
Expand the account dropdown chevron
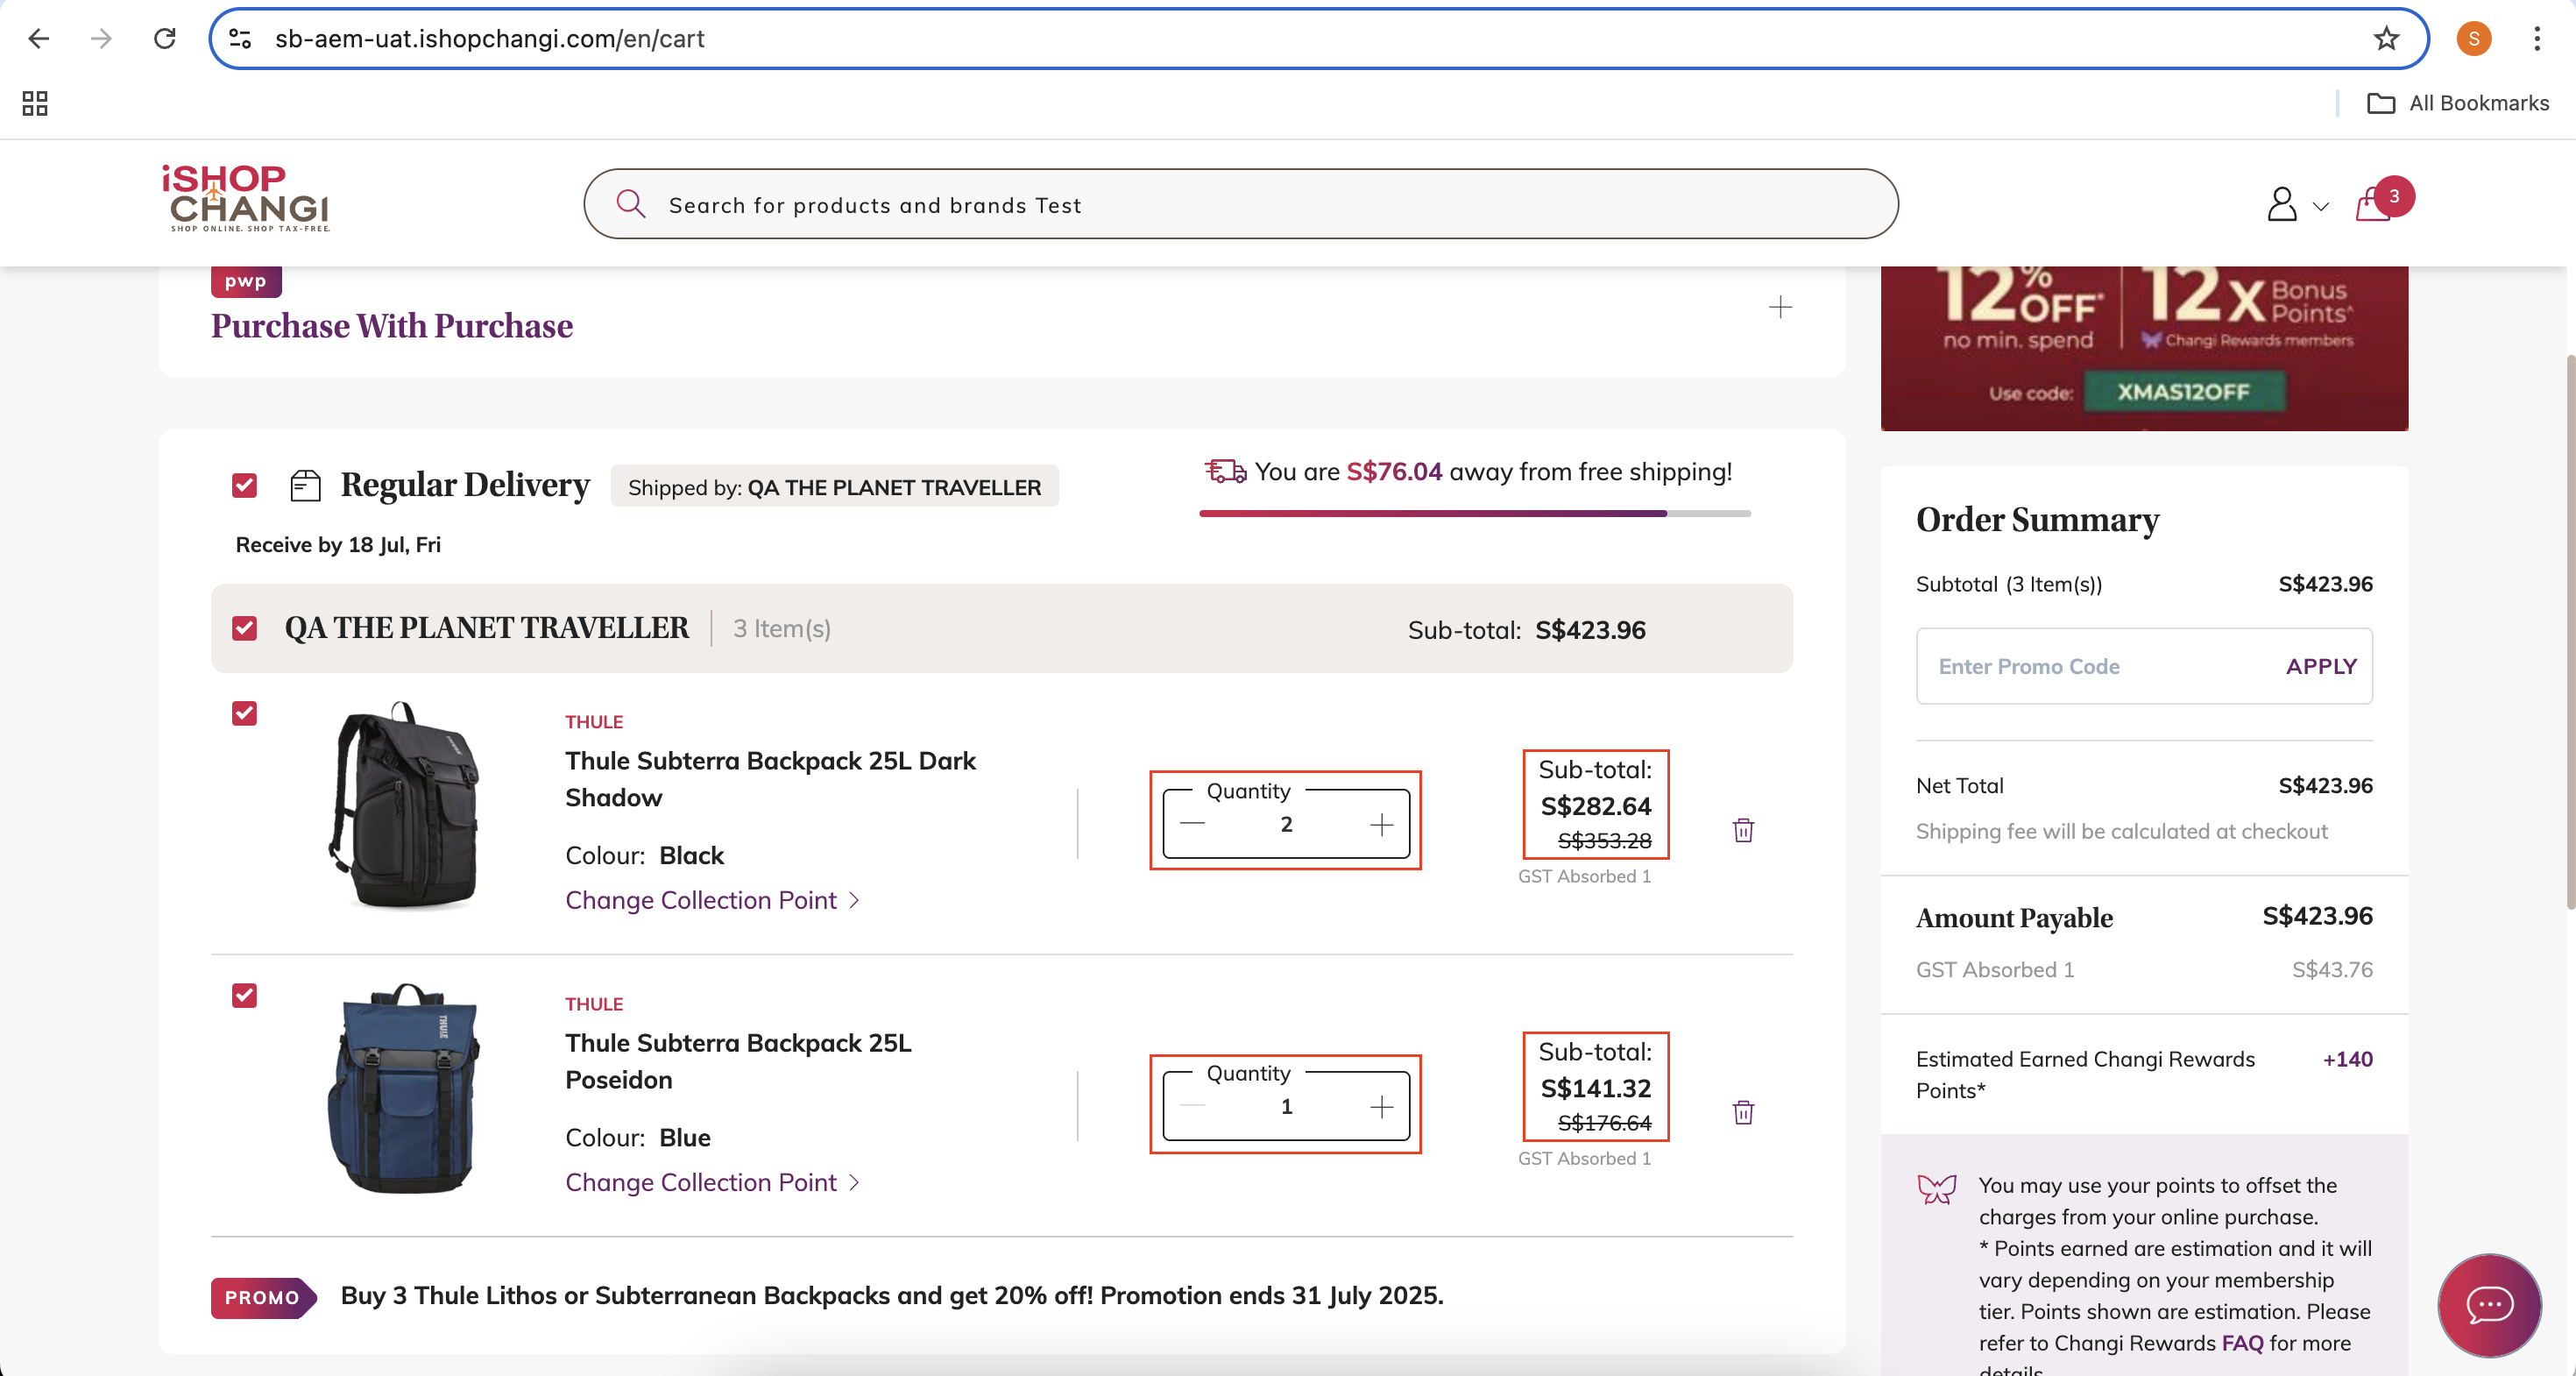pyautogui.click(x=2321, y=207)
